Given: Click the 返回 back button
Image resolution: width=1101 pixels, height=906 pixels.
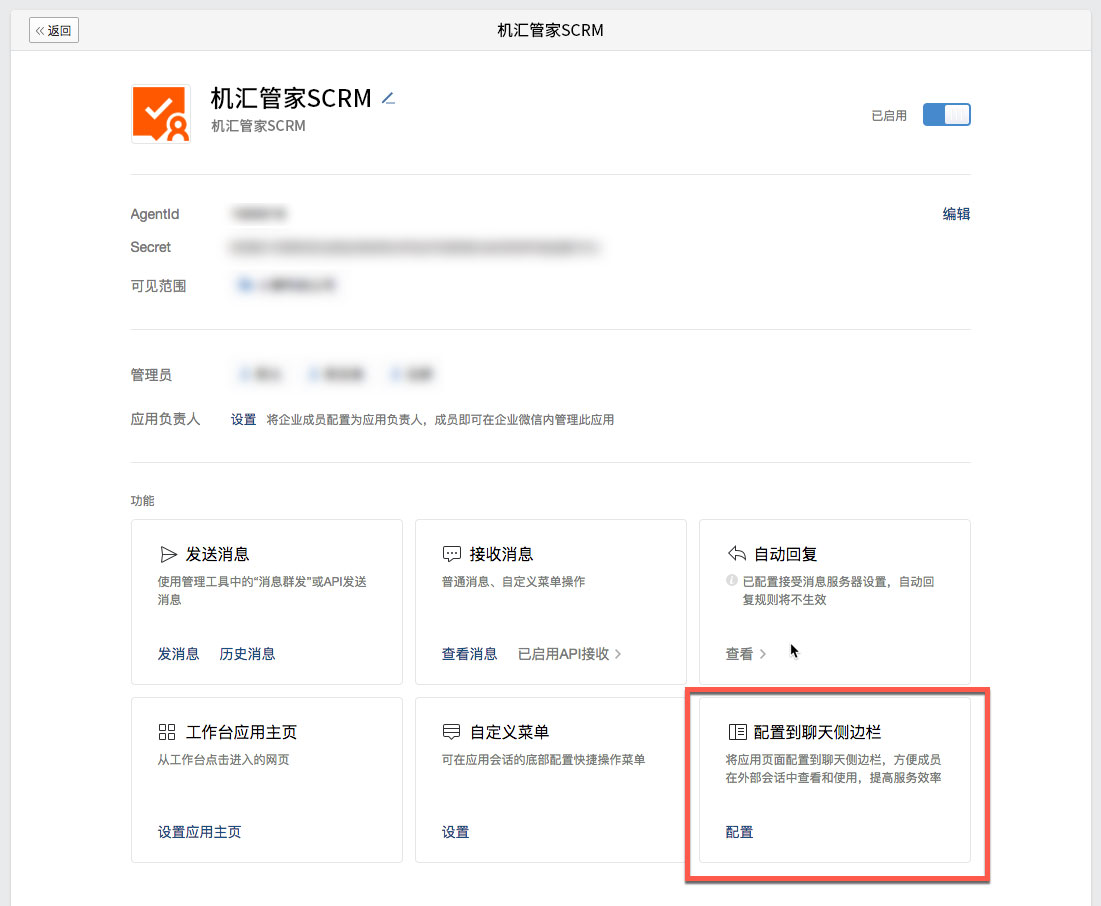Looking at the screenshot, I should 53,30.
